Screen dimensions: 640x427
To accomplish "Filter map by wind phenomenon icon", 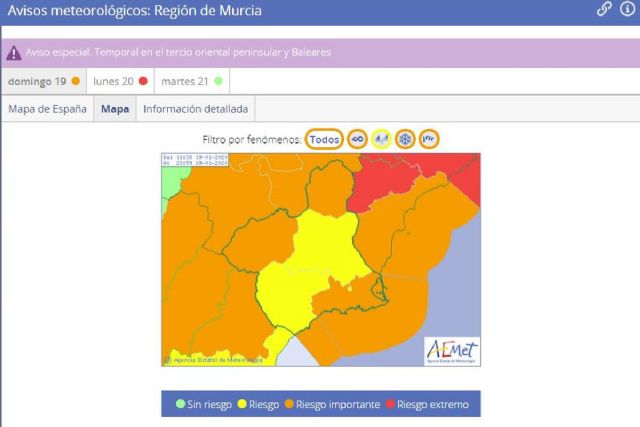I will click(x=356, y=139).
